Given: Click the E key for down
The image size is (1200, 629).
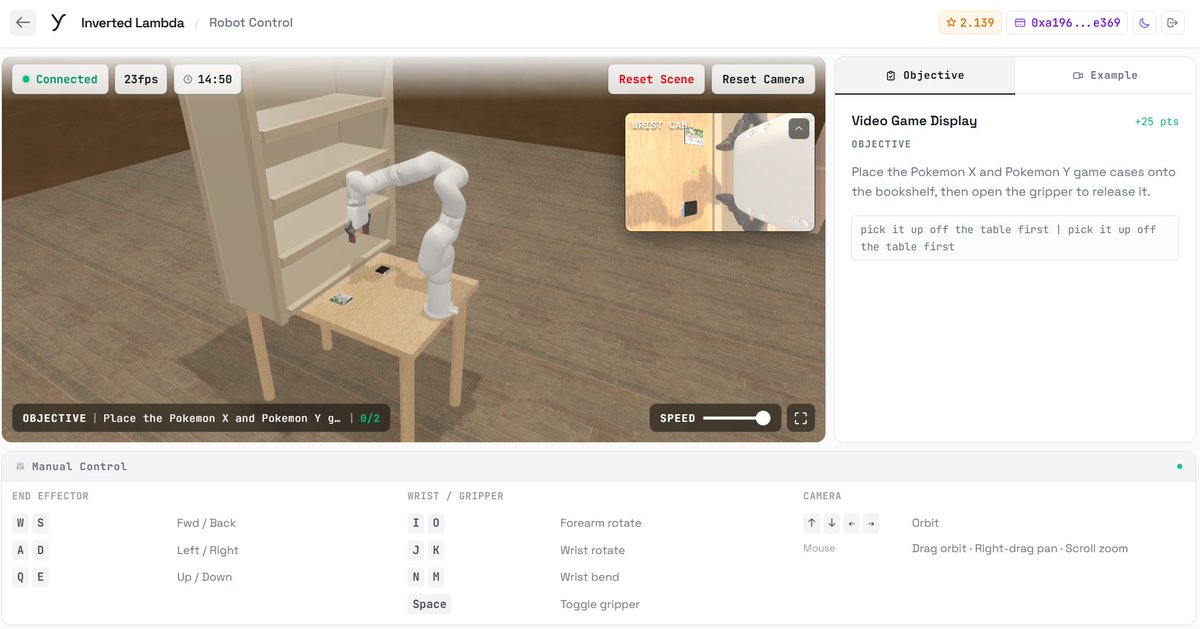Looking at the screenshot, I should point(40,577).
